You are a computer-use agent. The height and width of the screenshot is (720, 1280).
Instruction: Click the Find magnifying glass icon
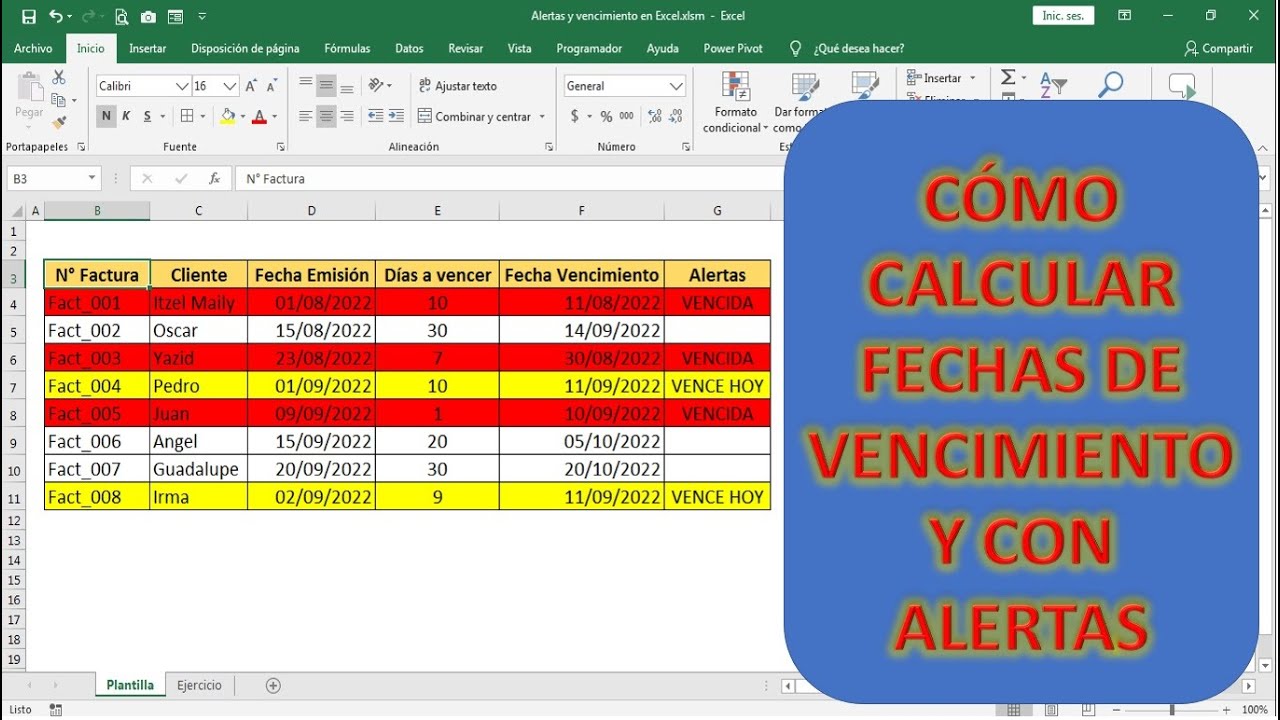[x=1110, y=85]
